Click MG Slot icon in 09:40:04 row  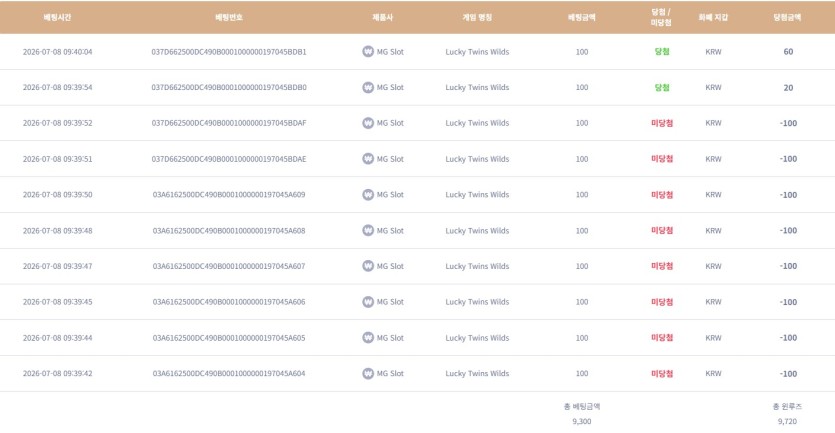click(x=368, y=52)
